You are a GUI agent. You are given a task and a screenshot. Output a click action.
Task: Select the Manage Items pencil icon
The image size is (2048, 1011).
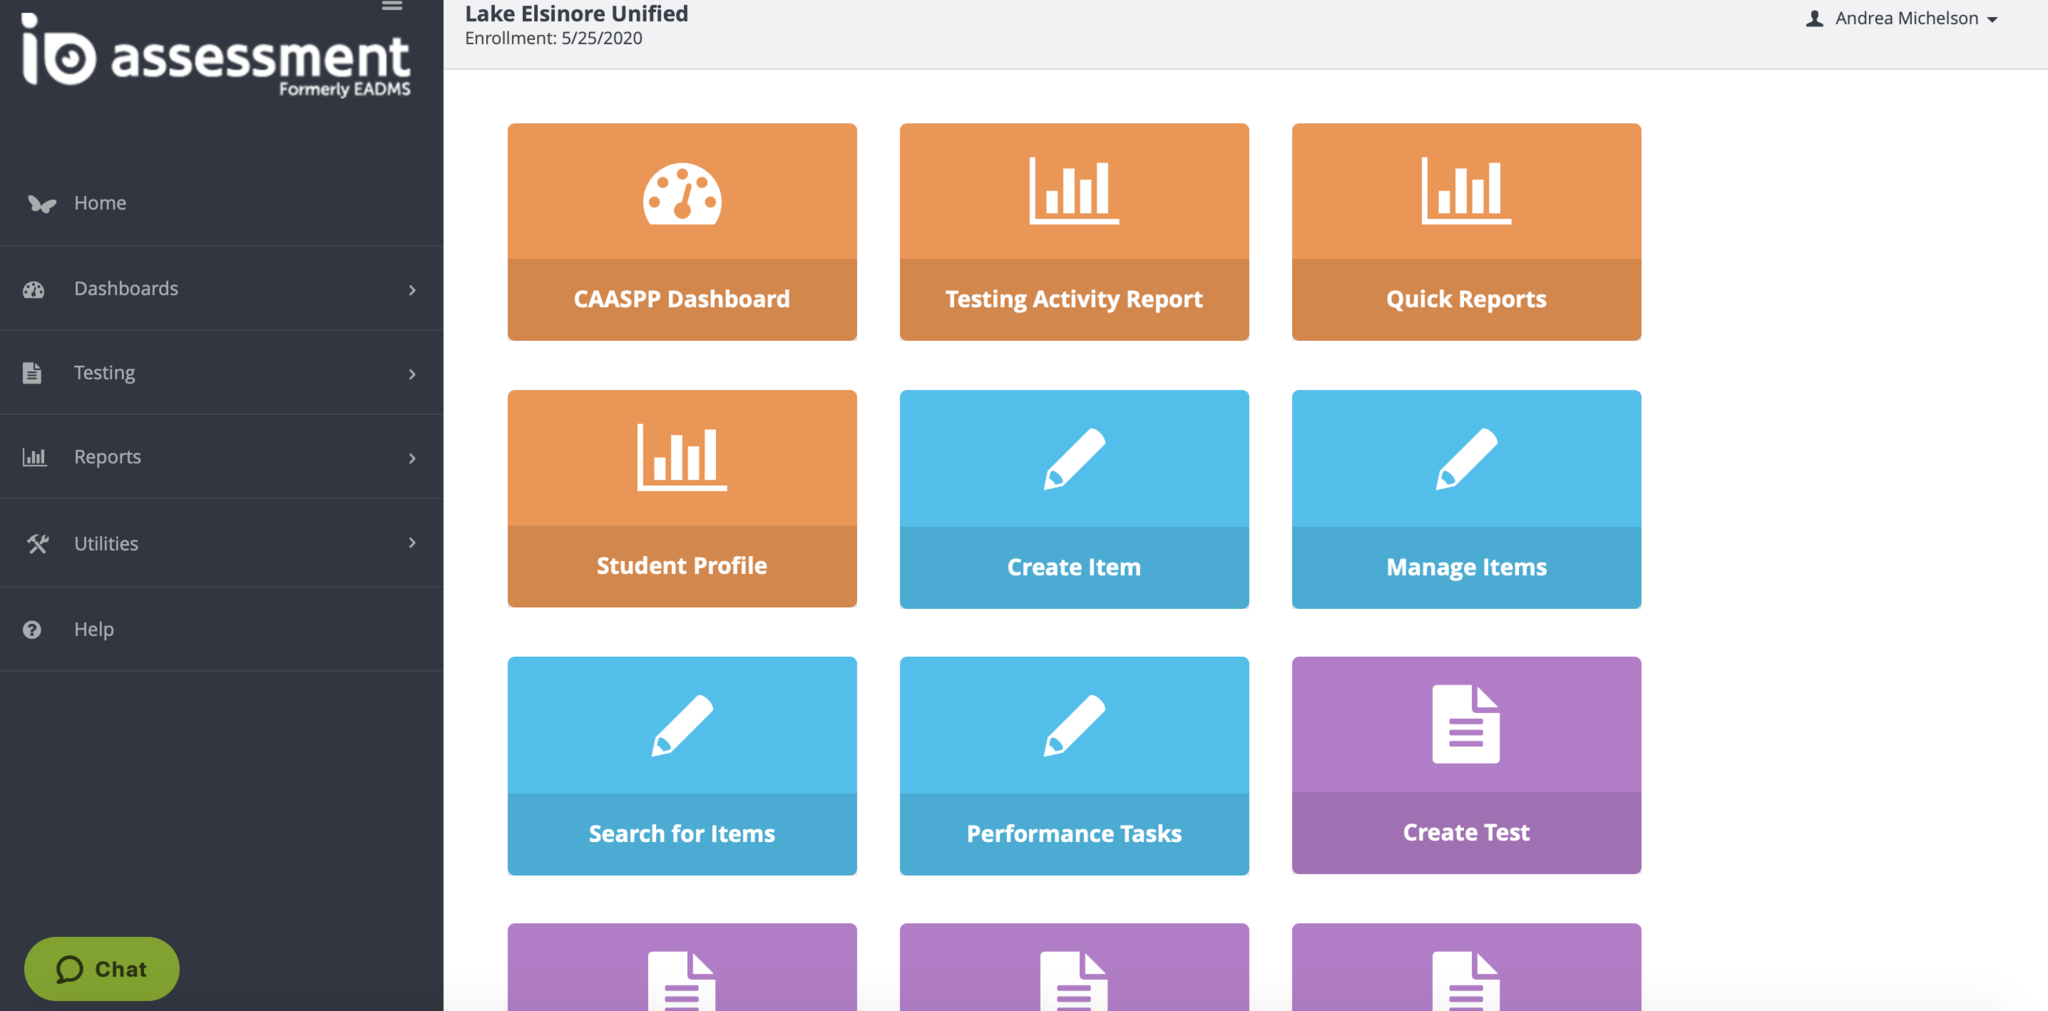1466,459
